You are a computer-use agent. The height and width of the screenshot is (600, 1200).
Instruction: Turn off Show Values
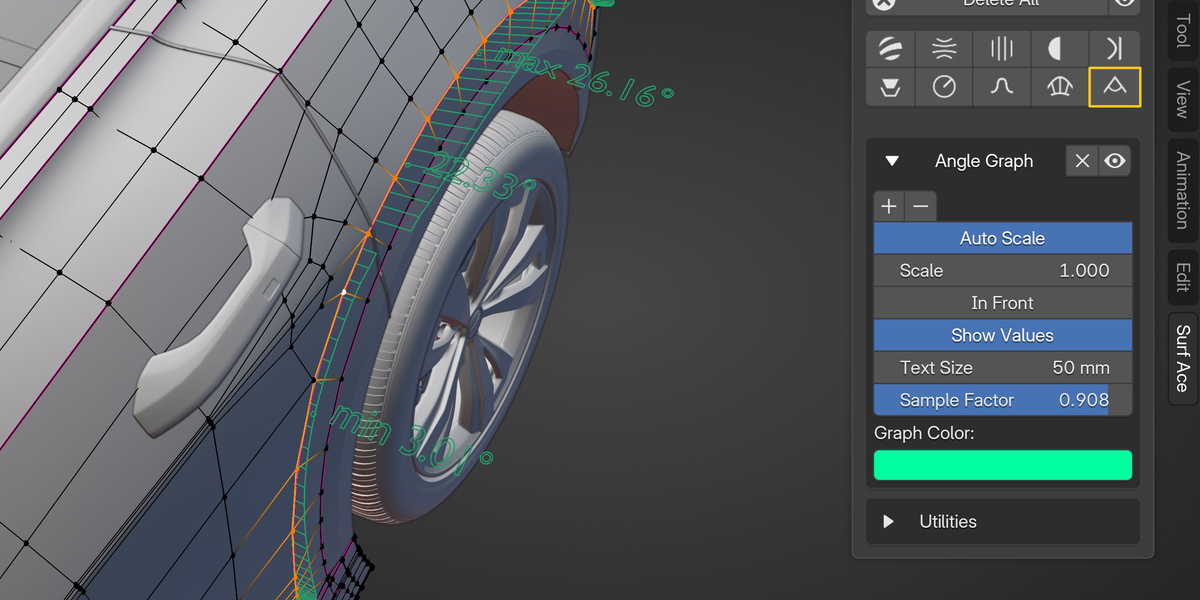pyautogui.click(x=1002, y=335)
